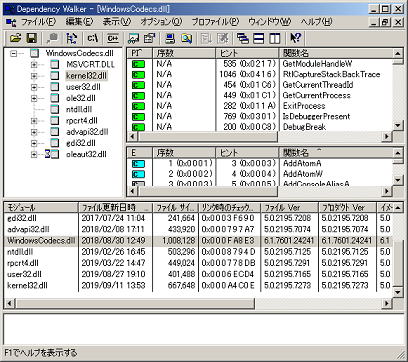The image size is (408, 362).
Task: Toggle the Full Paths c:\ icon
Action: click(x=93, y=38)
